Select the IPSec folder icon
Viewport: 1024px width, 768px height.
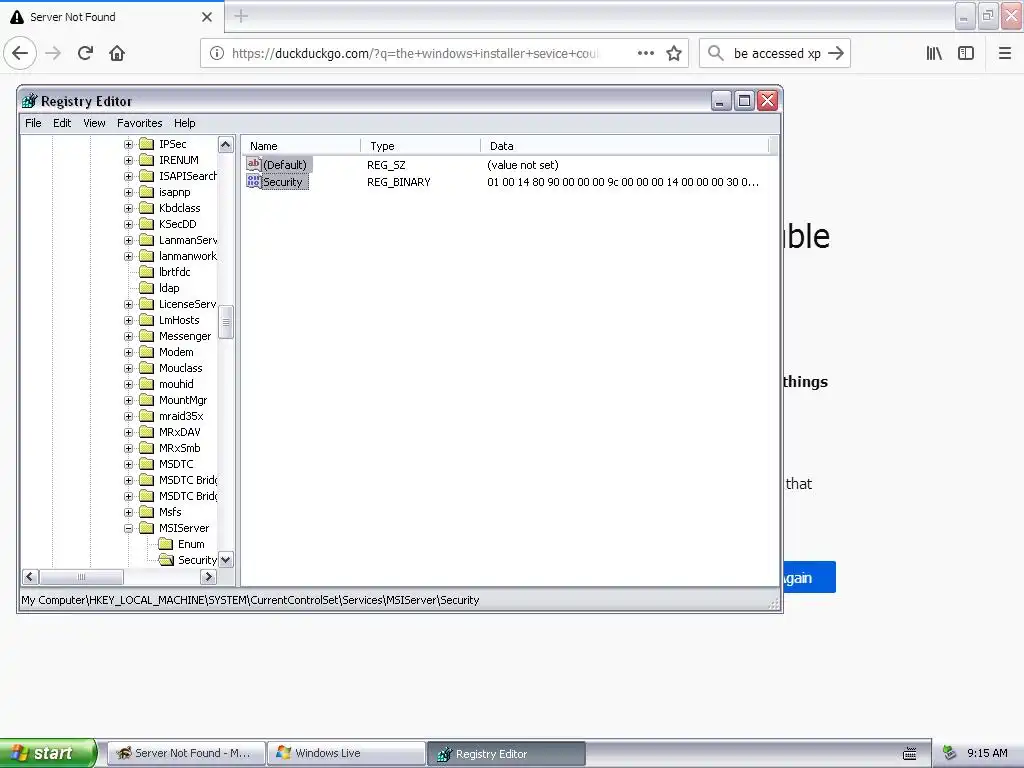pyautogui.click(x=147, y=144)
